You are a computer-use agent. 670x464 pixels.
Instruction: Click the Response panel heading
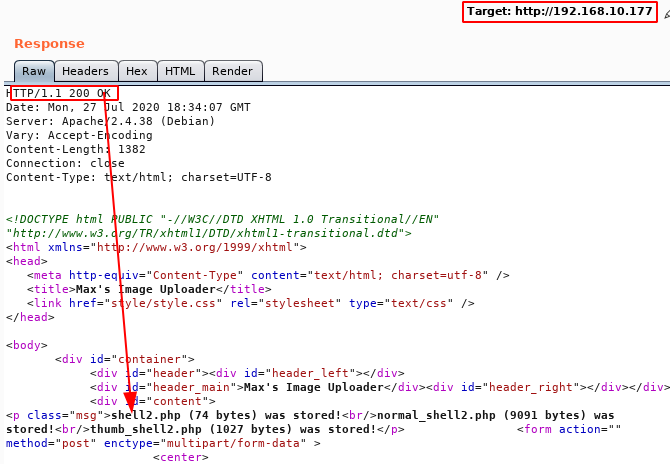click(50, 44)
